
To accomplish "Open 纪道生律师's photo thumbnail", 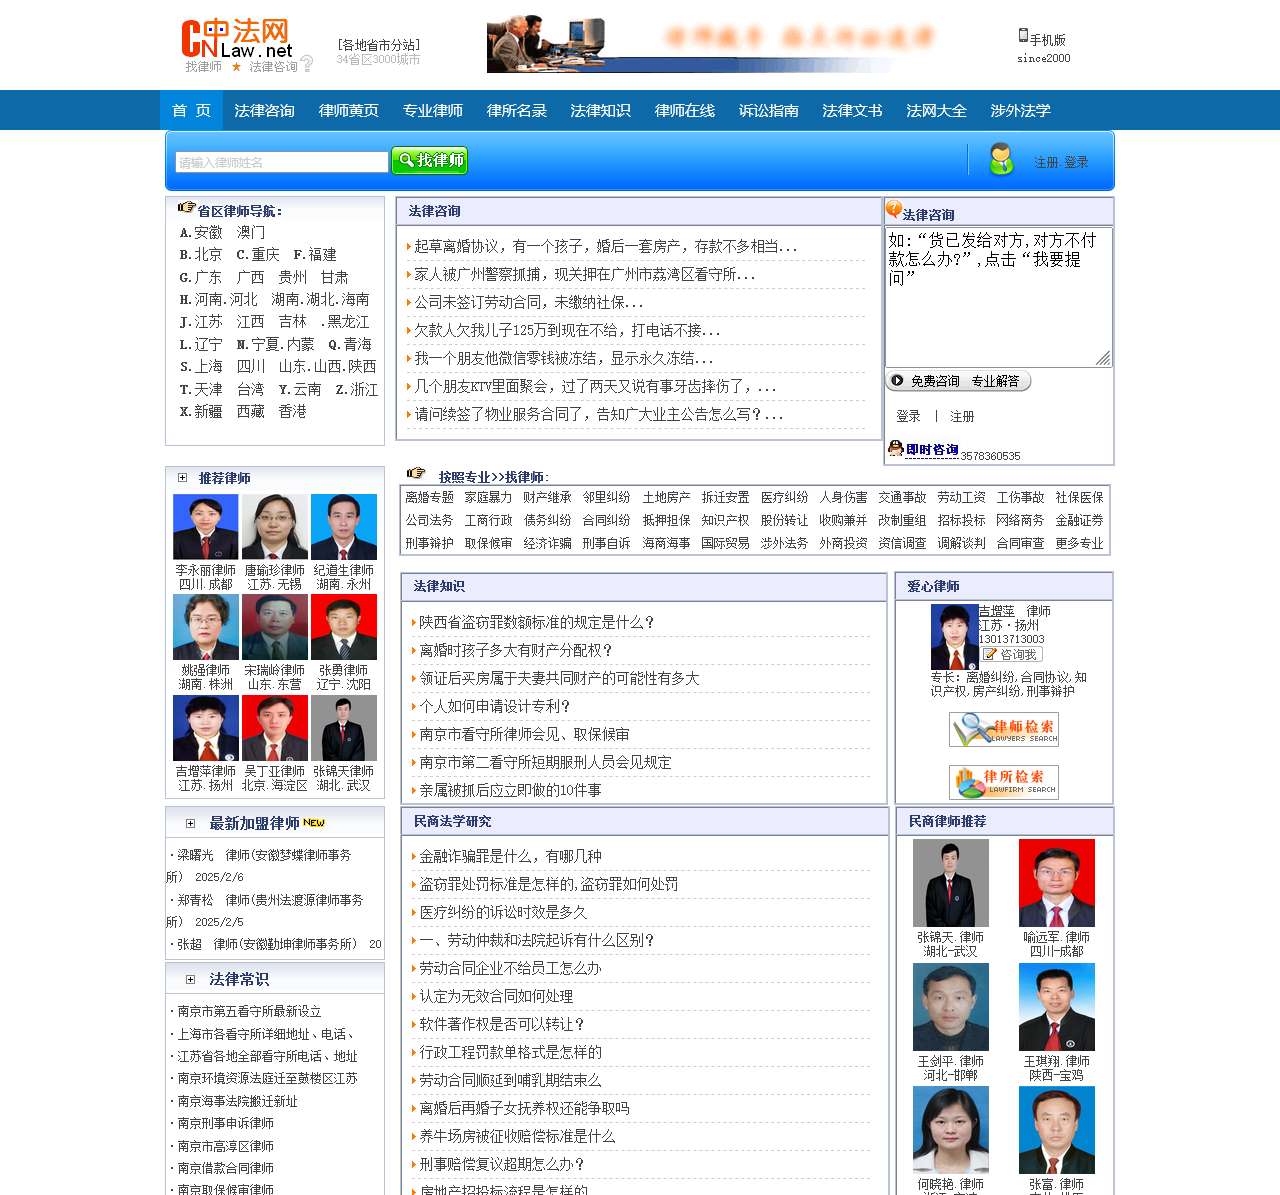I will click(344, 527).
